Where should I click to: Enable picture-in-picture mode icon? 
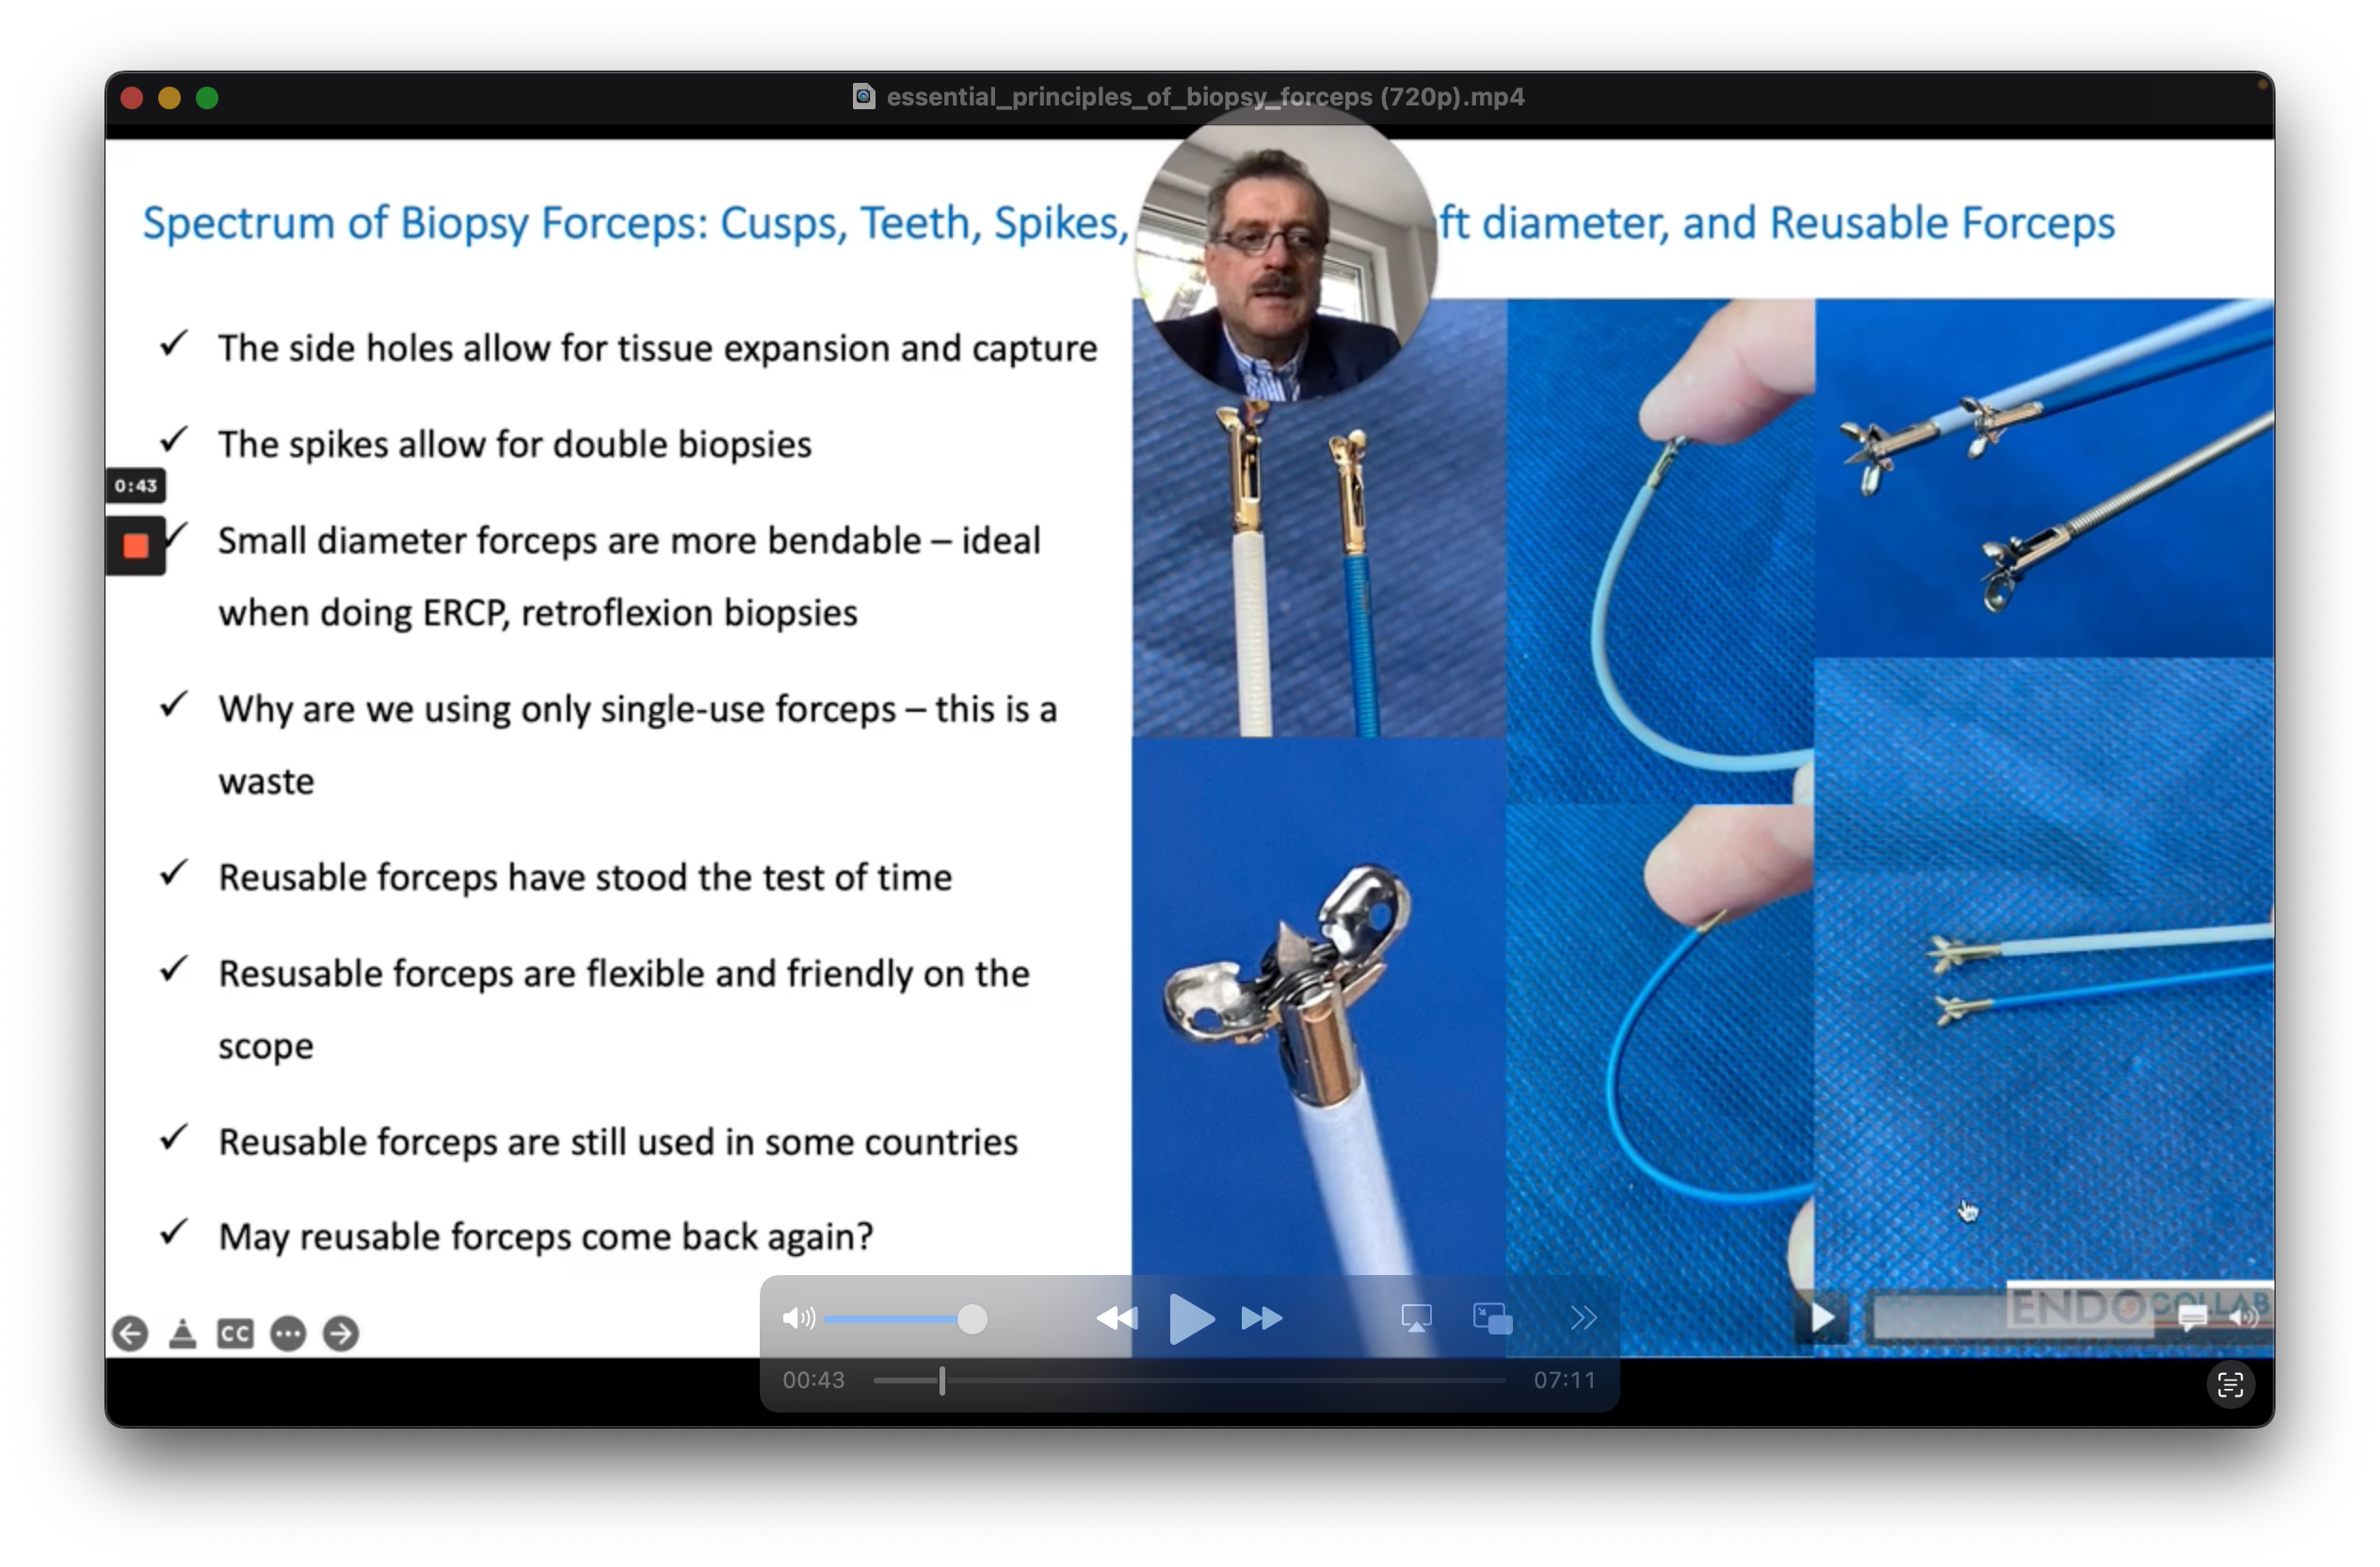[x=1492, y=1319]
